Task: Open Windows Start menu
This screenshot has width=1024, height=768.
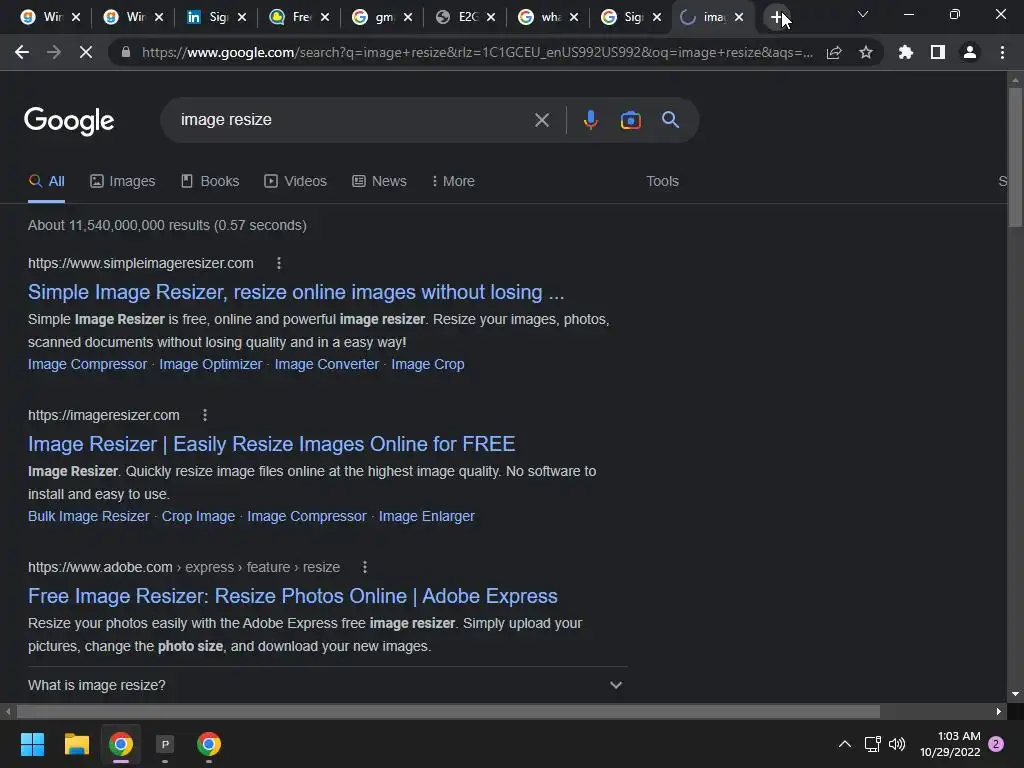Action: 32,744
